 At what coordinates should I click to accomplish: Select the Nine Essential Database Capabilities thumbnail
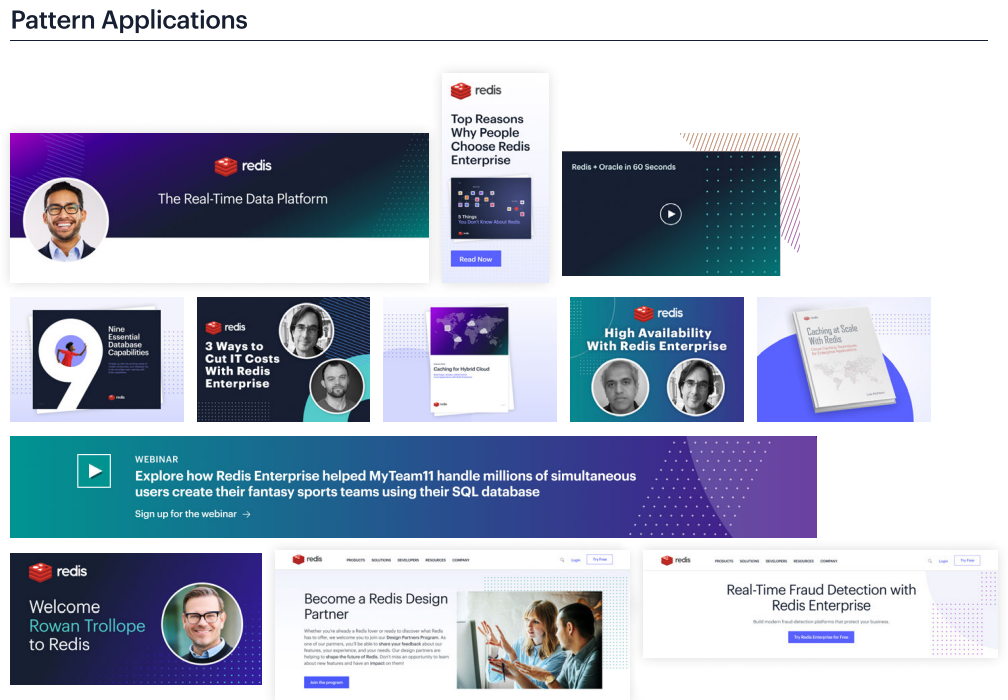pyautogui.click(x=97, y=359)
